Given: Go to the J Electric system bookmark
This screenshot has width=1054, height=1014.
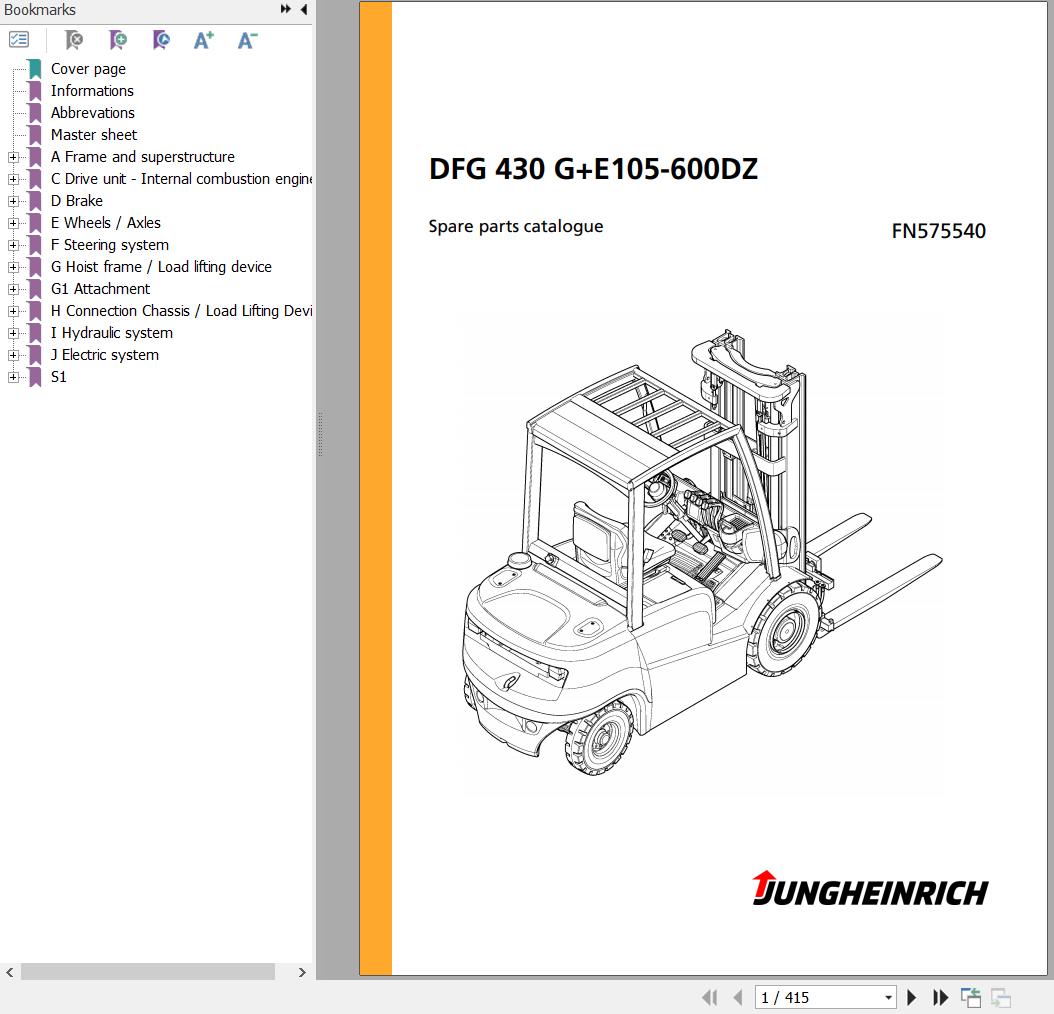Looking at the screenshot, I should tap(104, 355).
